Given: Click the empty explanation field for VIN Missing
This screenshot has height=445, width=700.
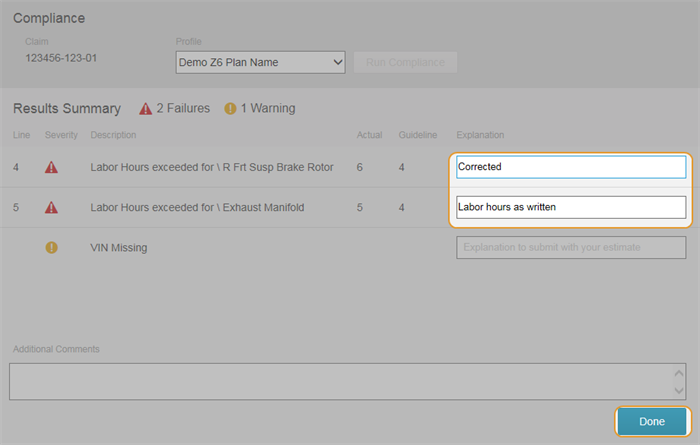Looking at the screenshot, I should coord(571,247).
